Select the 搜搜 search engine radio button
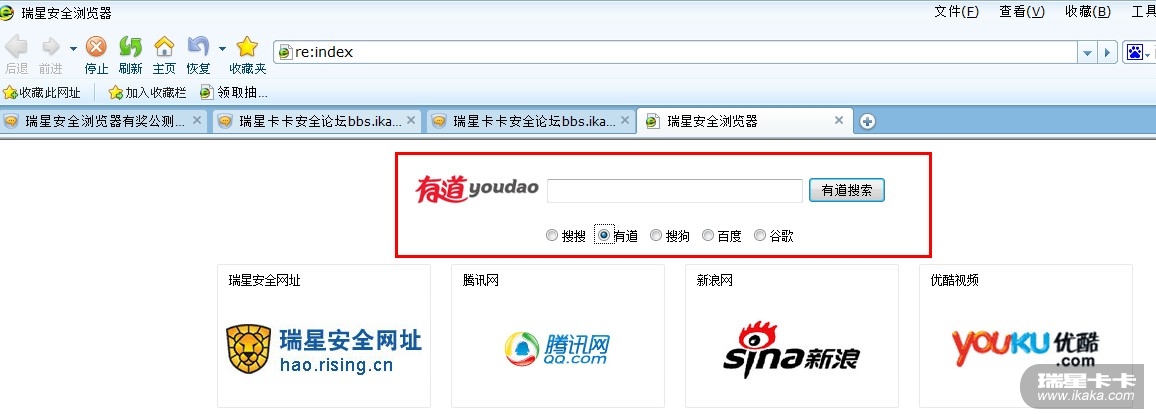 (x=552, y=236)
